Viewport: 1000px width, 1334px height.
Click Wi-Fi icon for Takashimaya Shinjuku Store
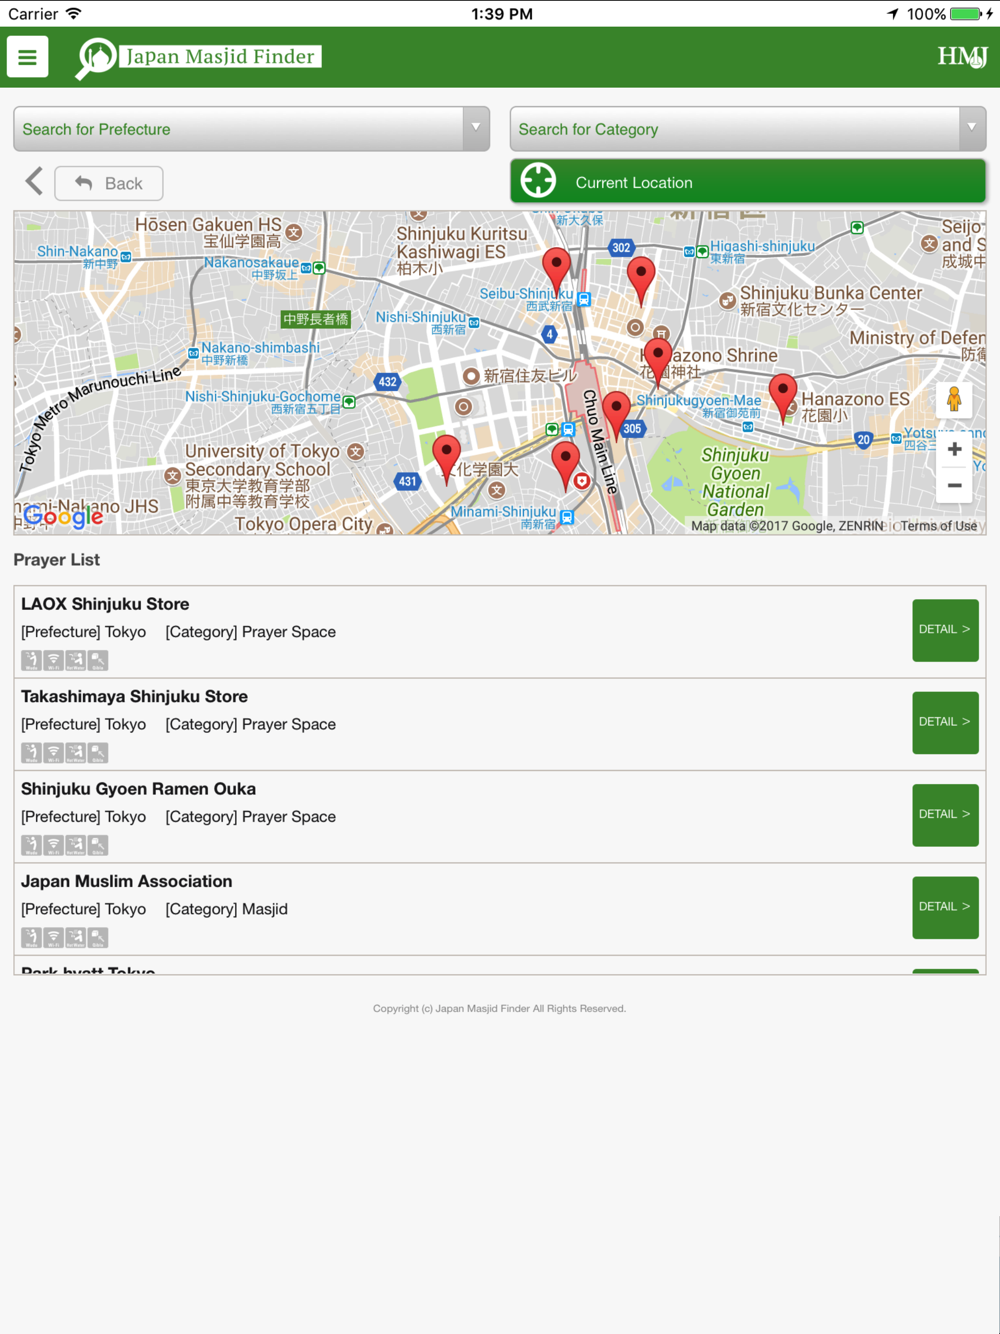[54, 752]
